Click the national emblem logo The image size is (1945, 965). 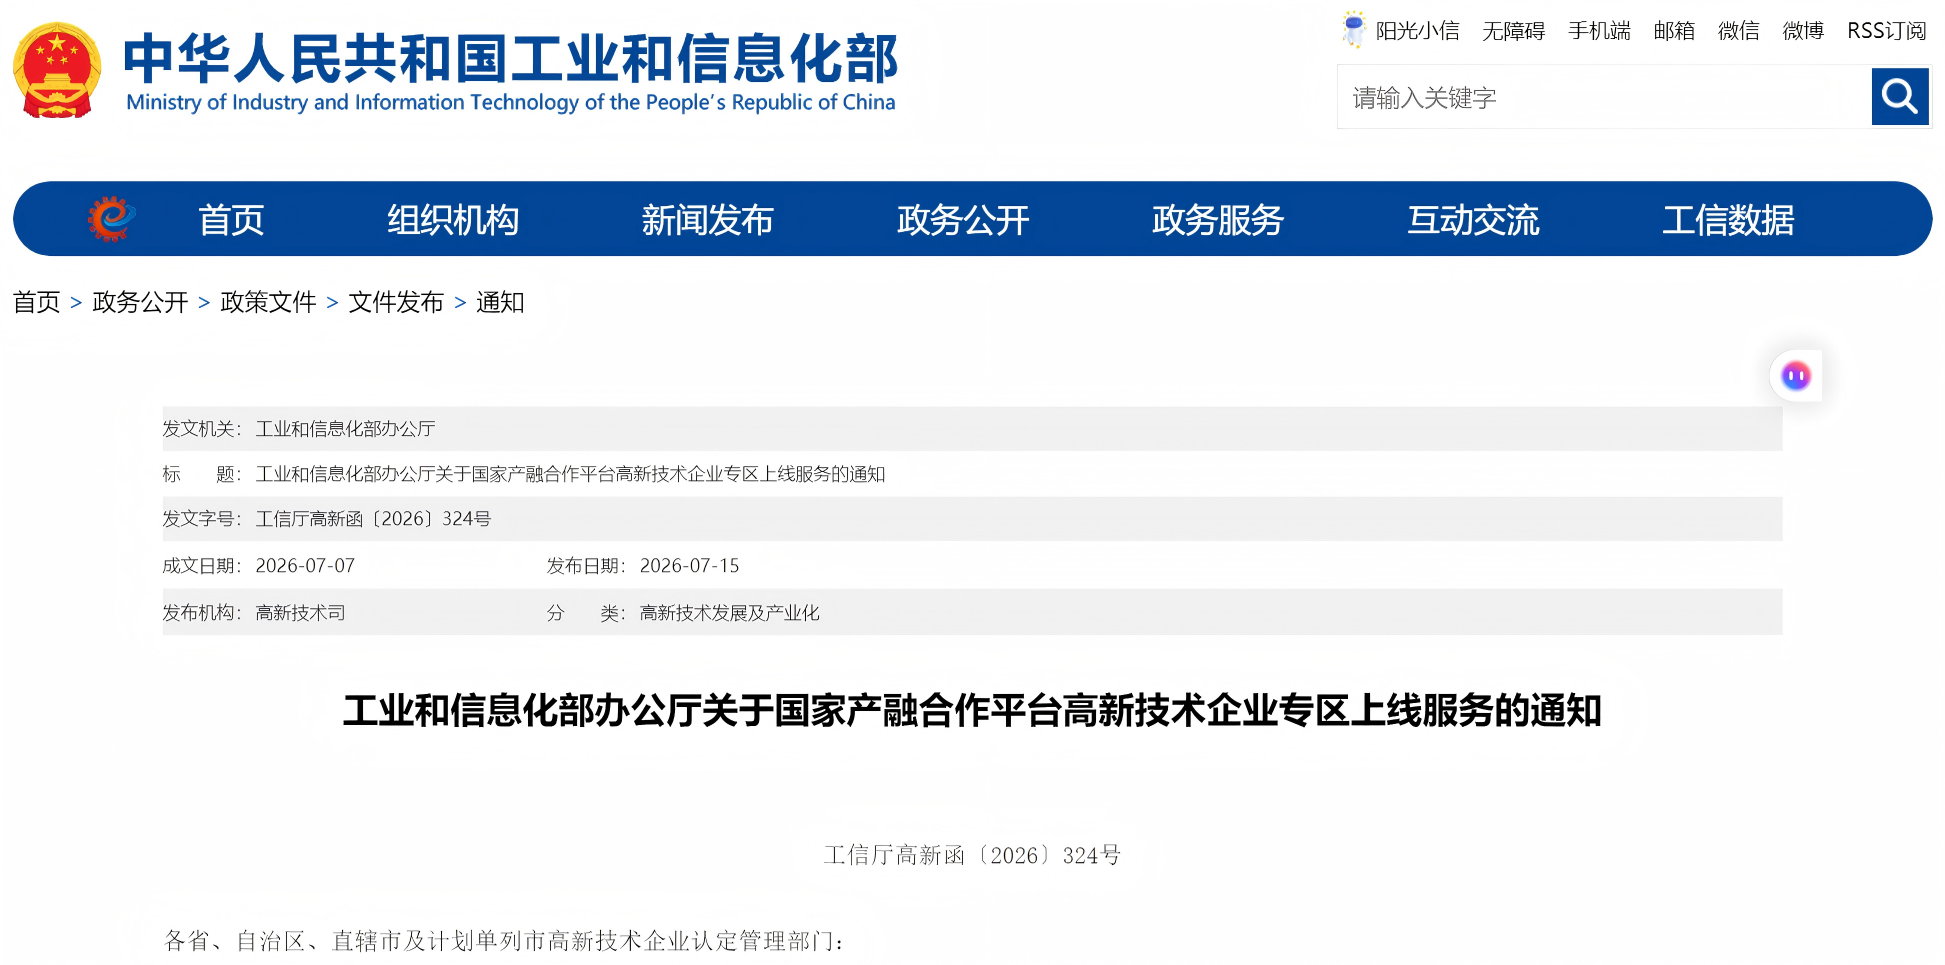(57, 69)
